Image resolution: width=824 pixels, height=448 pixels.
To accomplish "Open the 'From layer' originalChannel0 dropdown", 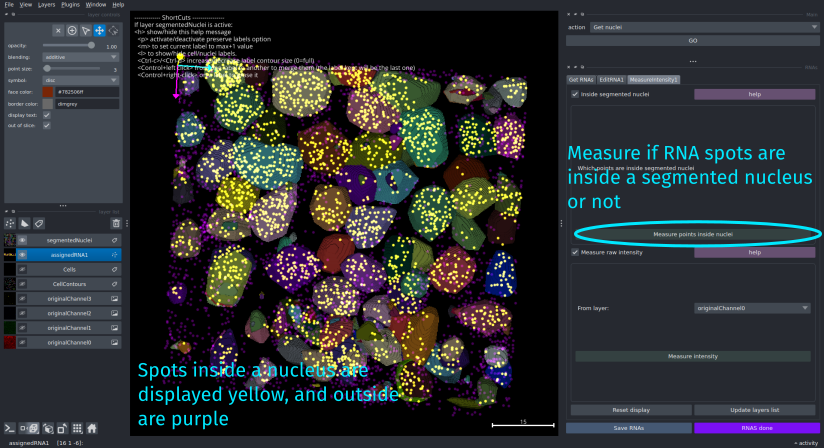I will (752, 308).
